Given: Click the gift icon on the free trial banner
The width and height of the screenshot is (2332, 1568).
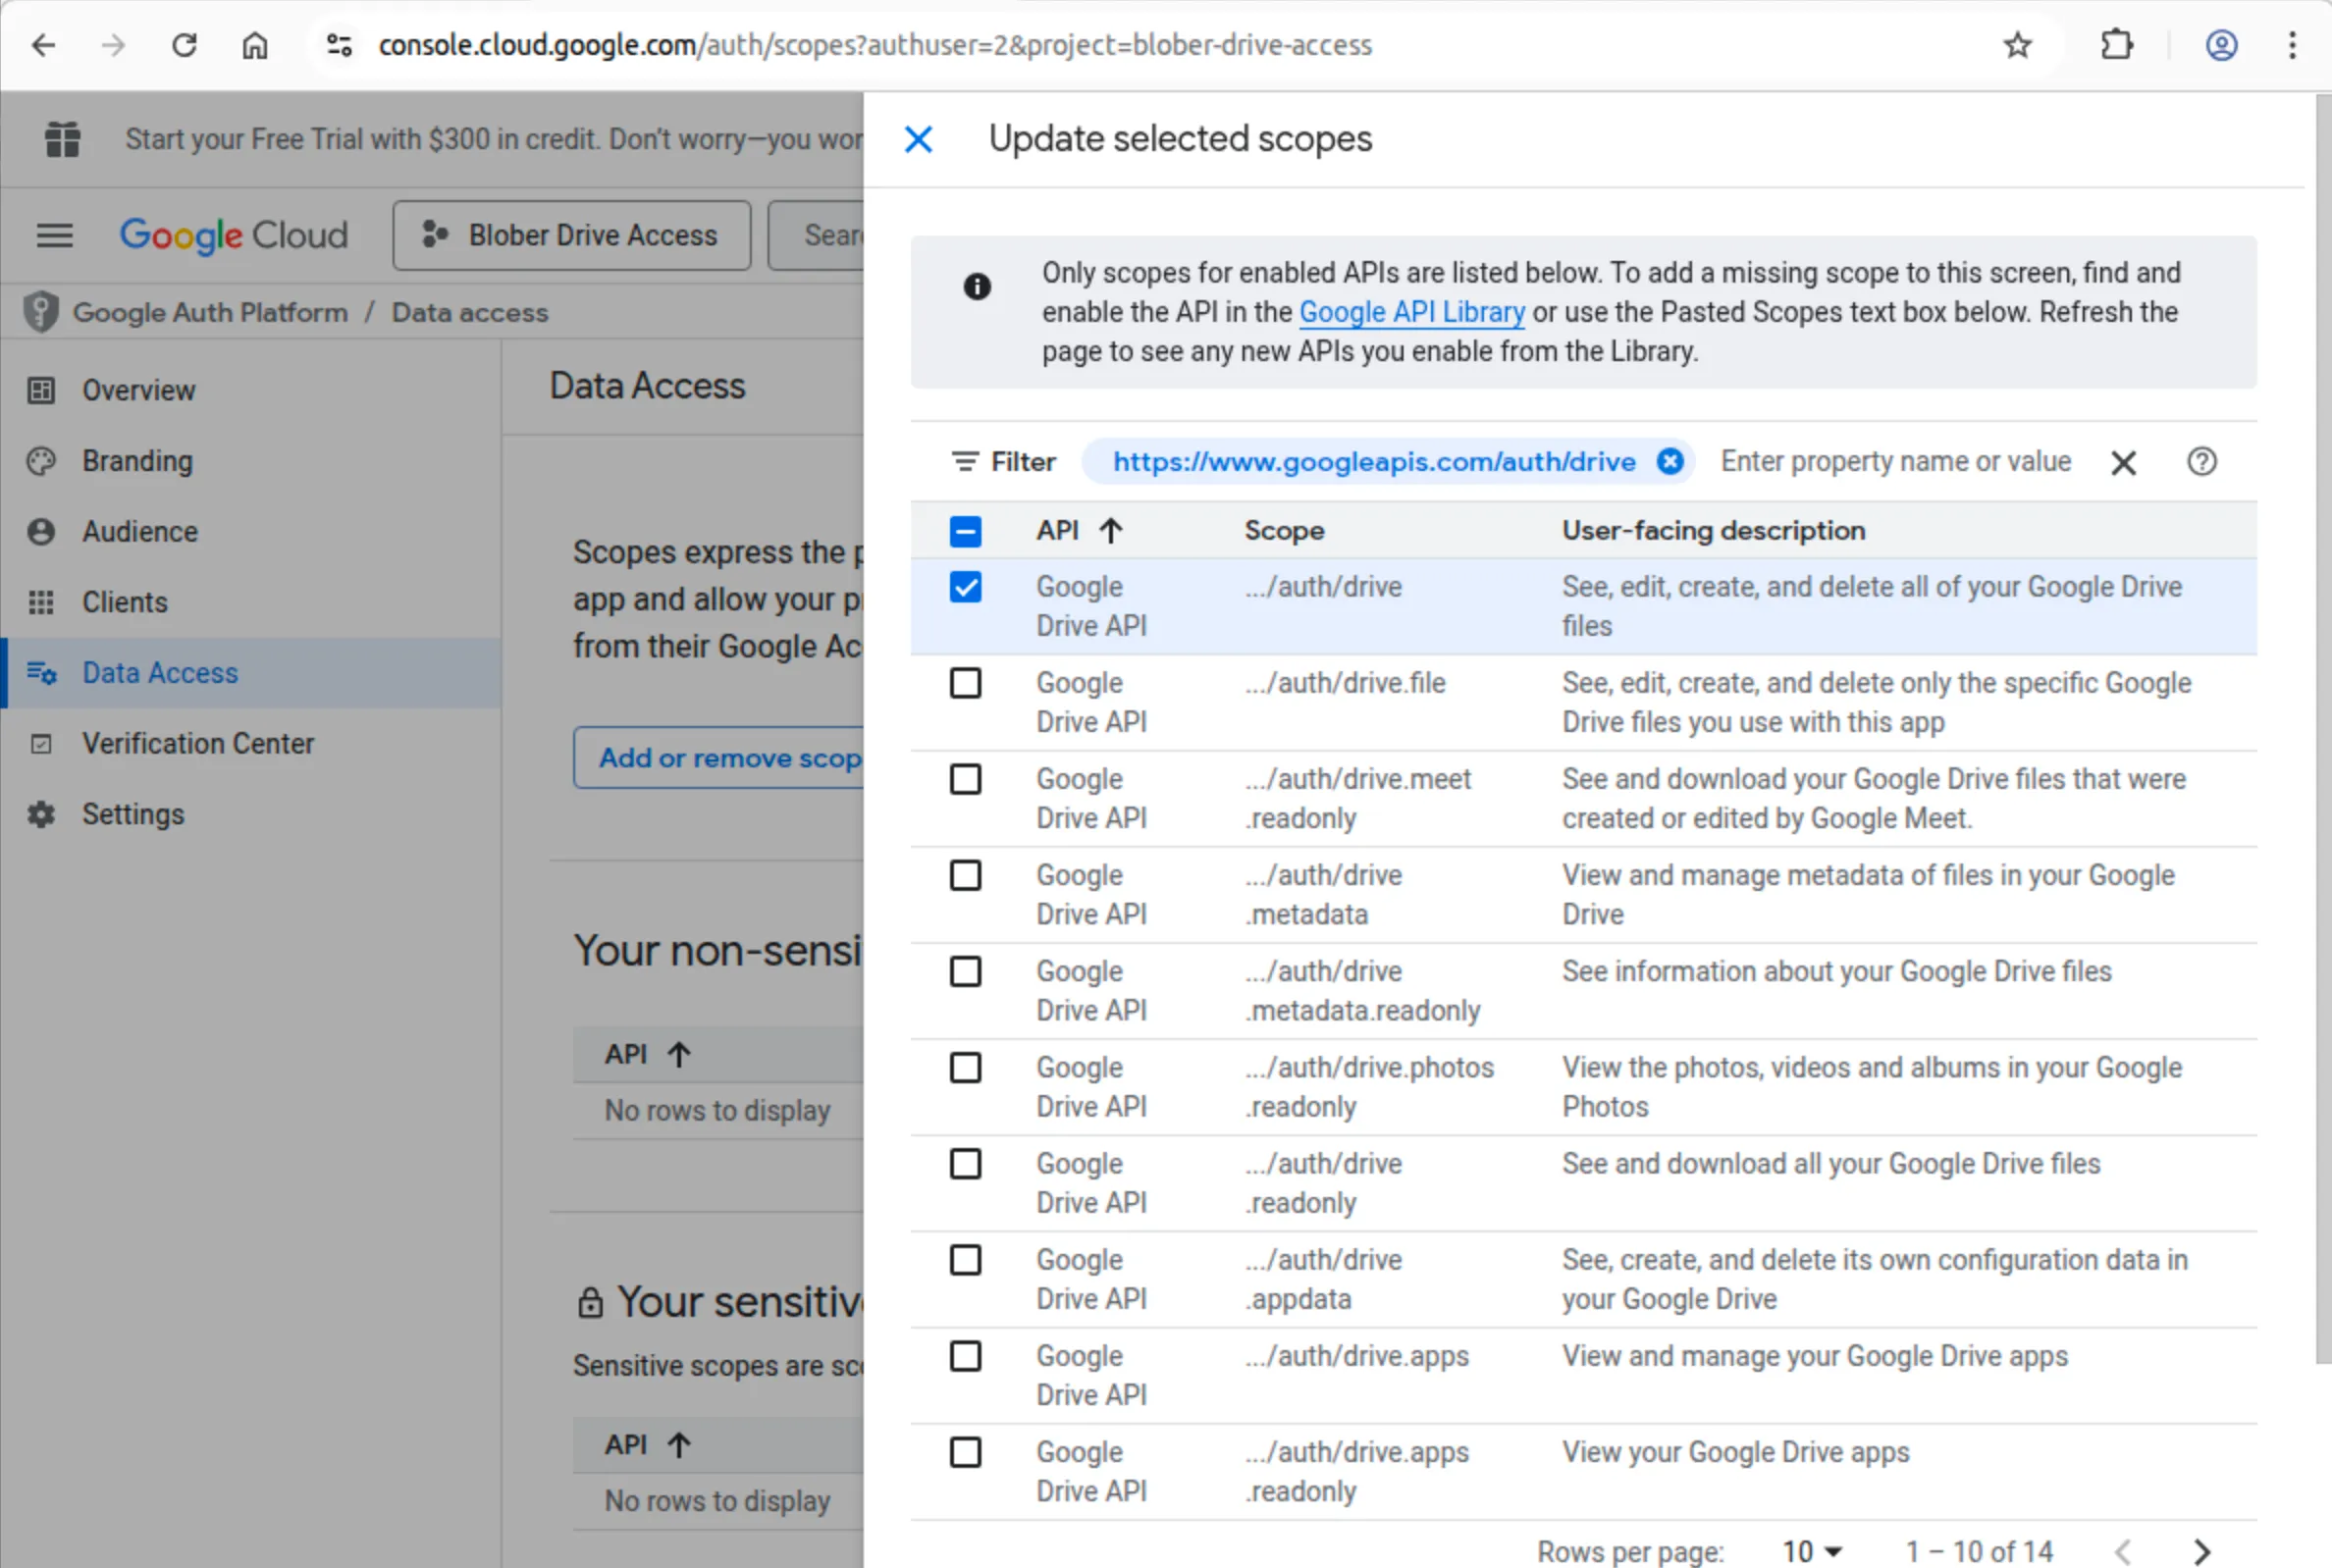Looking at the screenshot, I should click(x=62, y=139).
